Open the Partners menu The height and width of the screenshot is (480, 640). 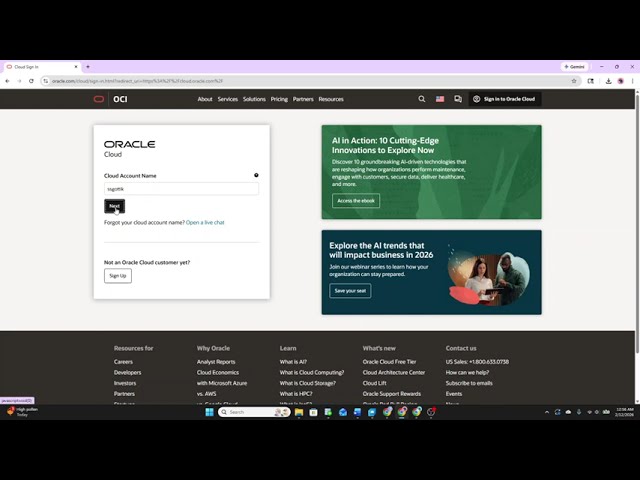[x=303, y=99]
